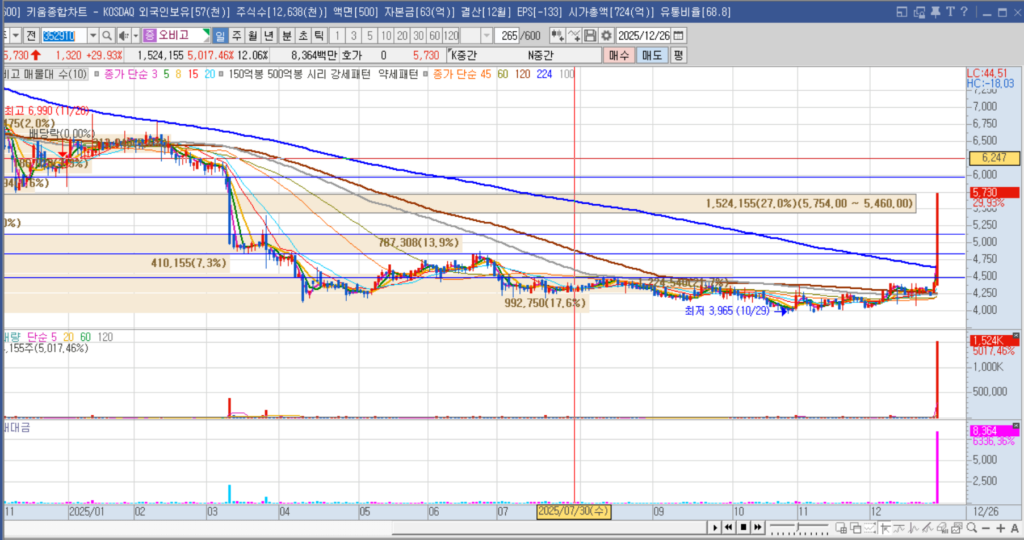Open the calendar date picker icon
Screen dimensions: 1024x540
(680, 35)
